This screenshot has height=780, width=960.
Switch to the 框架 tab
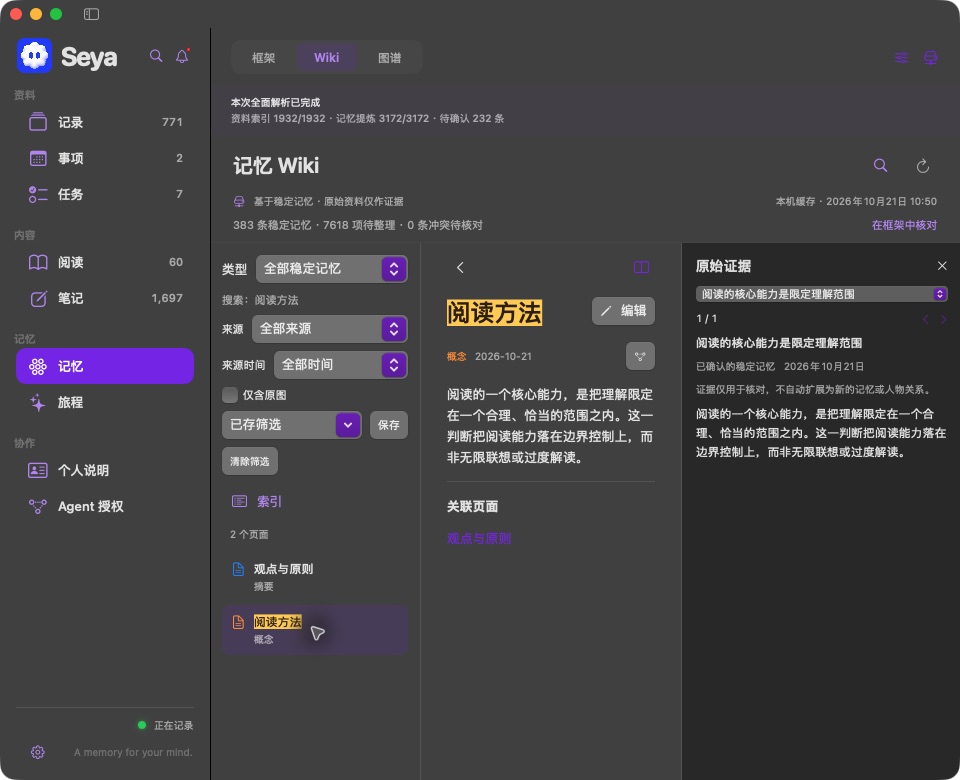pyautogui.click(x=263, y=58)
